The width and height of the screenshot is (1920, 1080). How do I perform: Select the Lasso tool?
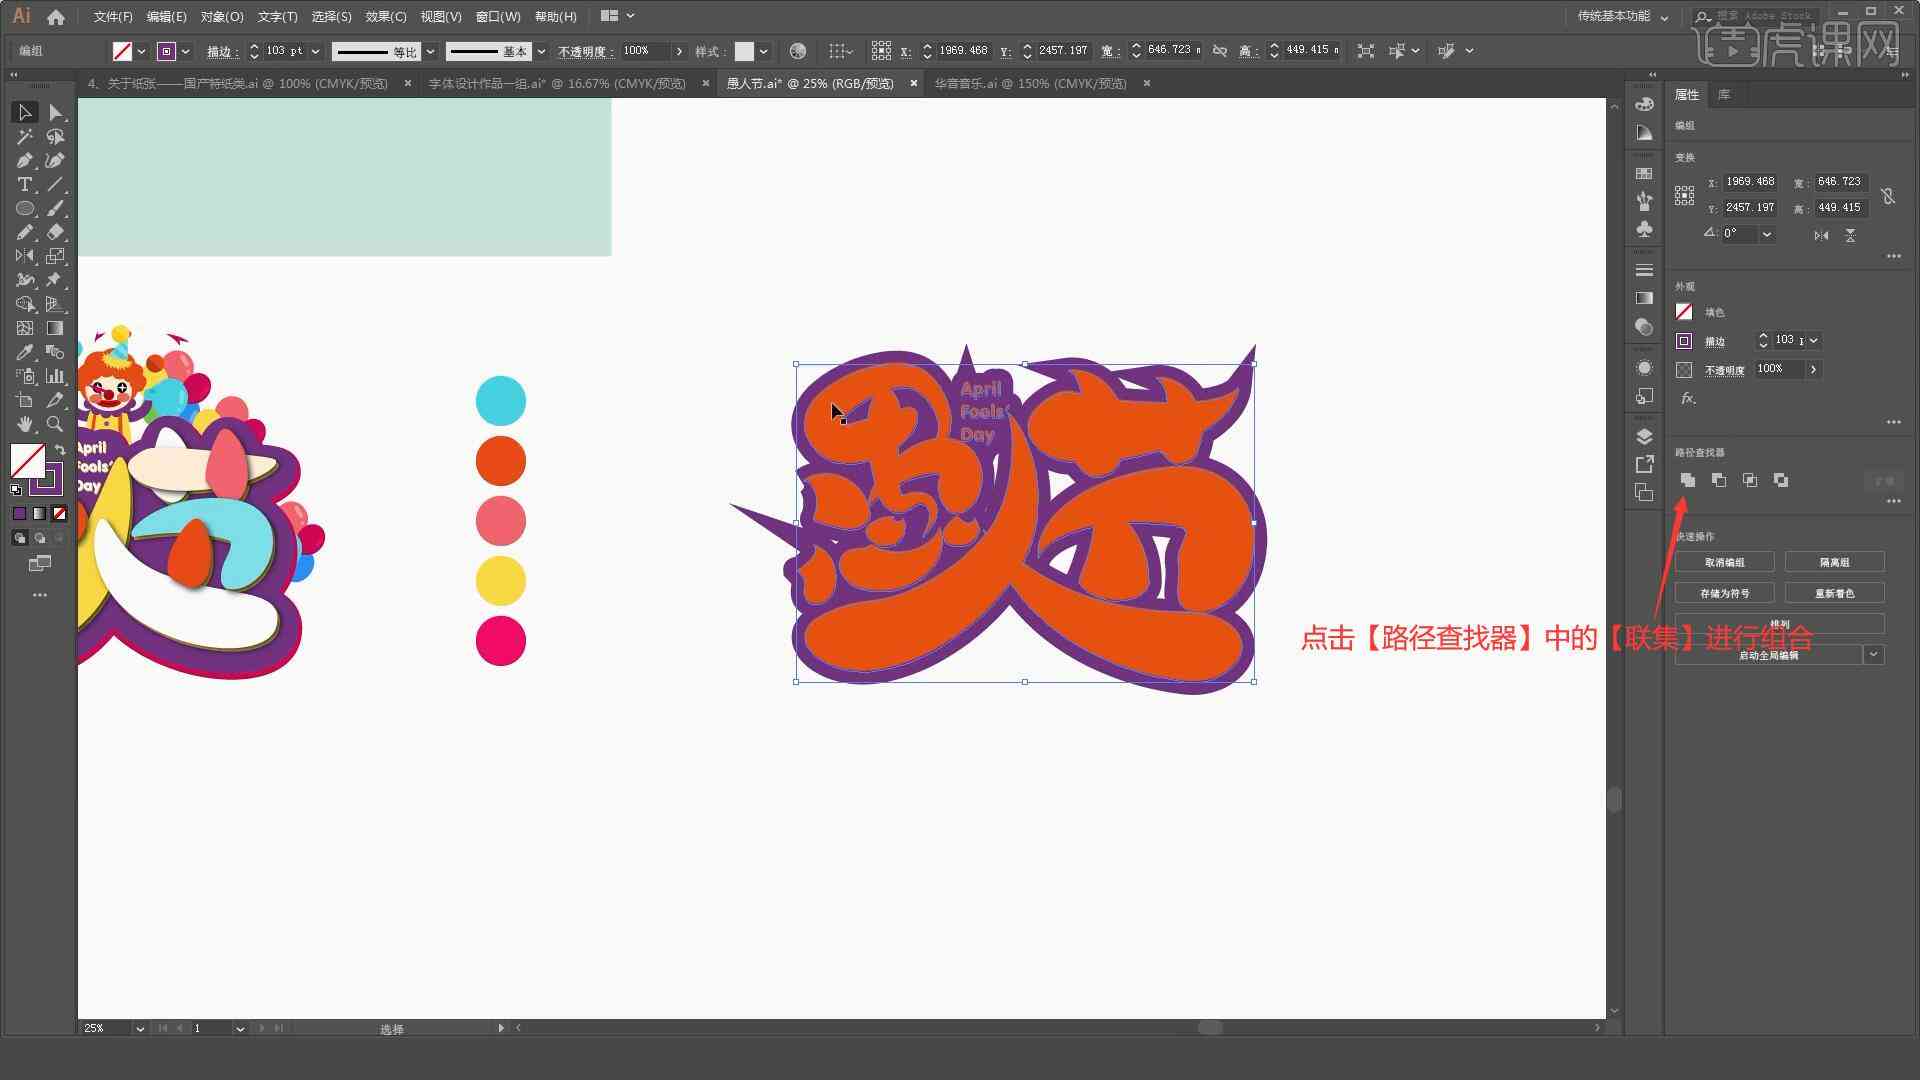tap(56, 137)
